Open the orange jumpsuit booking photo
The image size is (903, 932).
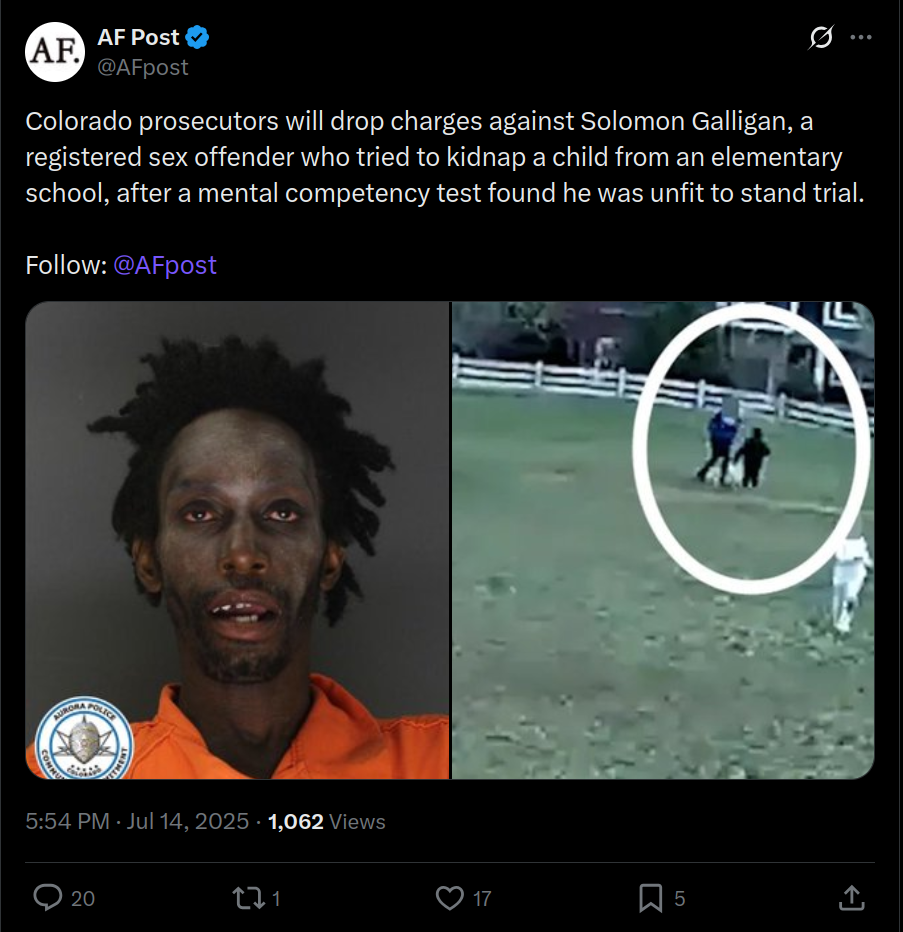(237, 540)
